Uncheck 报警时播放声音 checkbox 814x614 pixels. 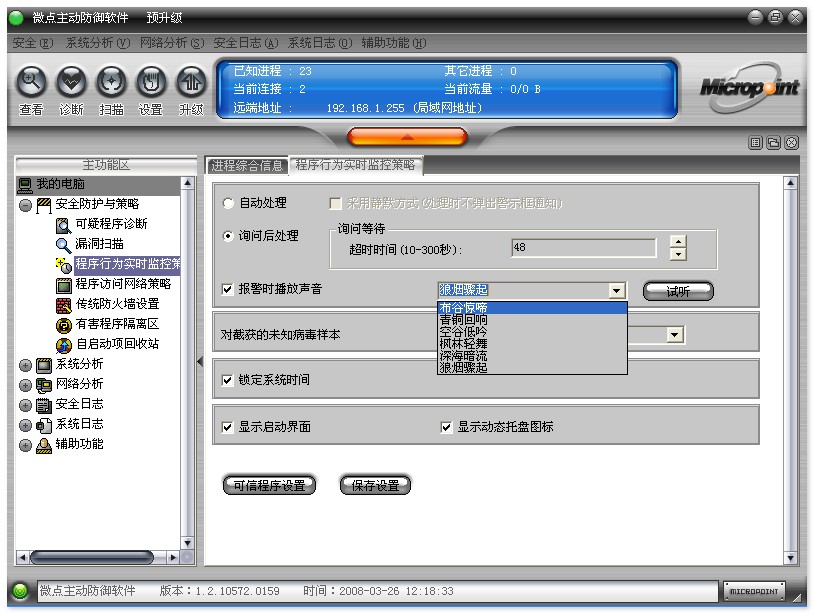[227, 289]
